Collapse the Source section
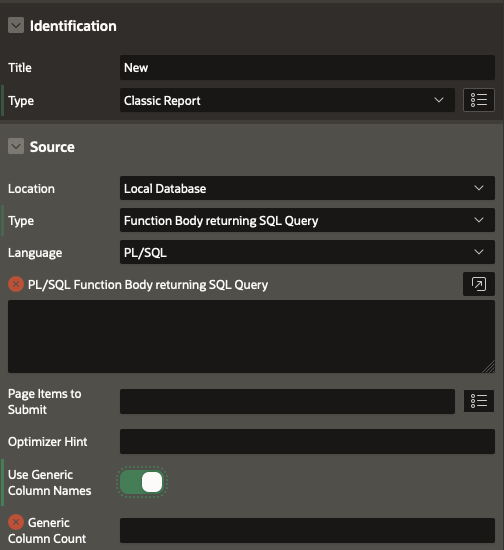504x550 pixels. point(16,146)
